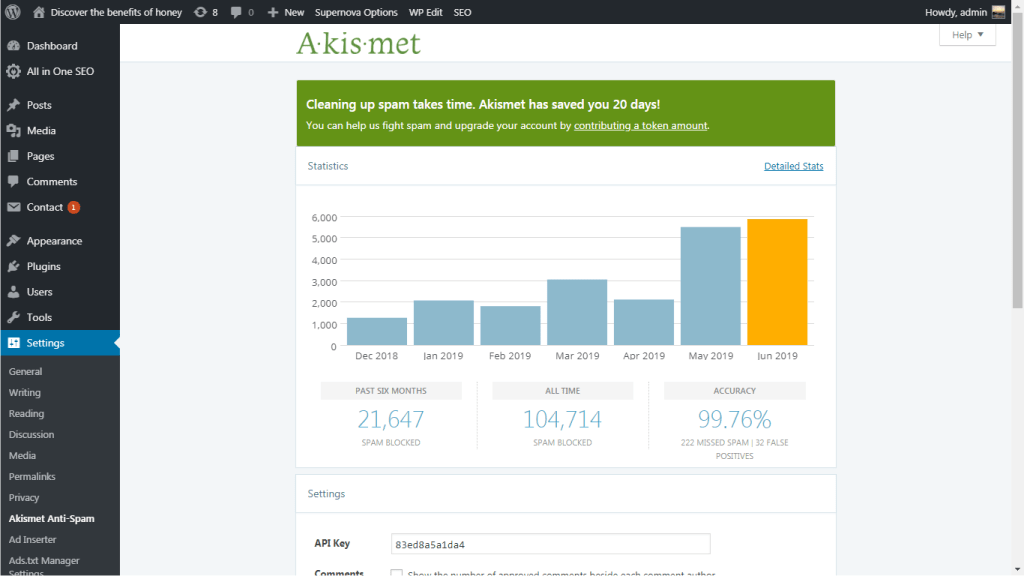
Task: Open Detailed Stats link
Action: pyautogui.click(x=793, y=166)
